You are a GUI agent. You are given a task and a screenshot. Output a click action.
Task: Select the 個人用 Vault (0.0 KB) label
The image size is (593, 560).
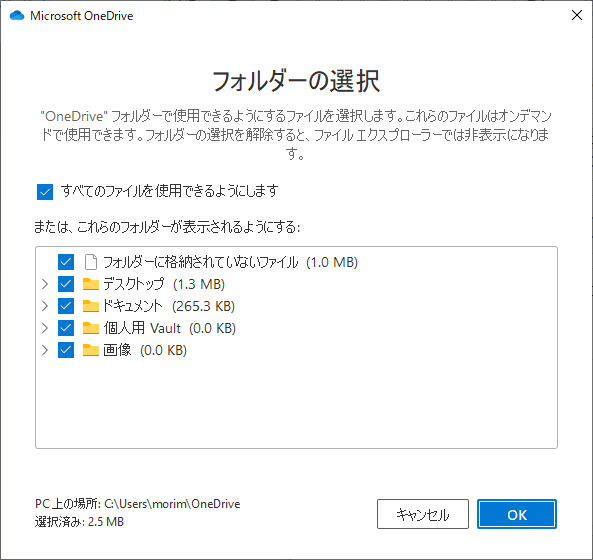pyautogui.click(x=170, y=328)
